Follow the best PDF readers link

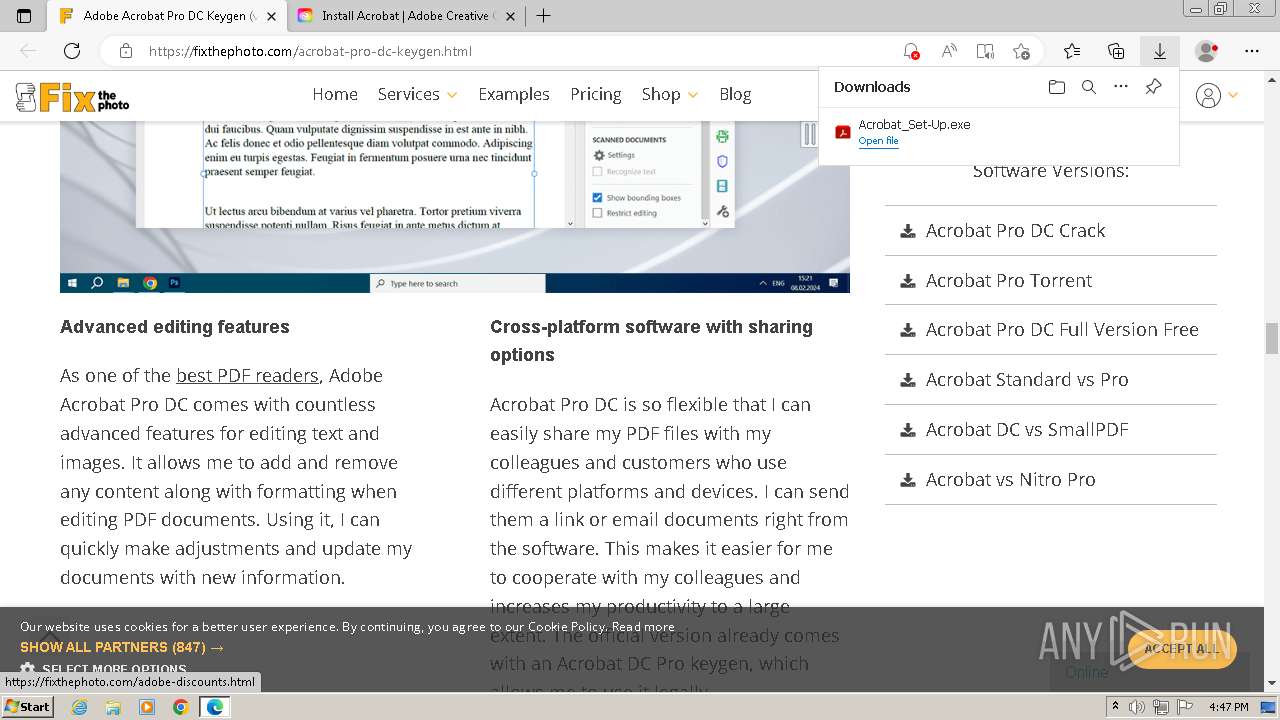click(x=247, y=375)
